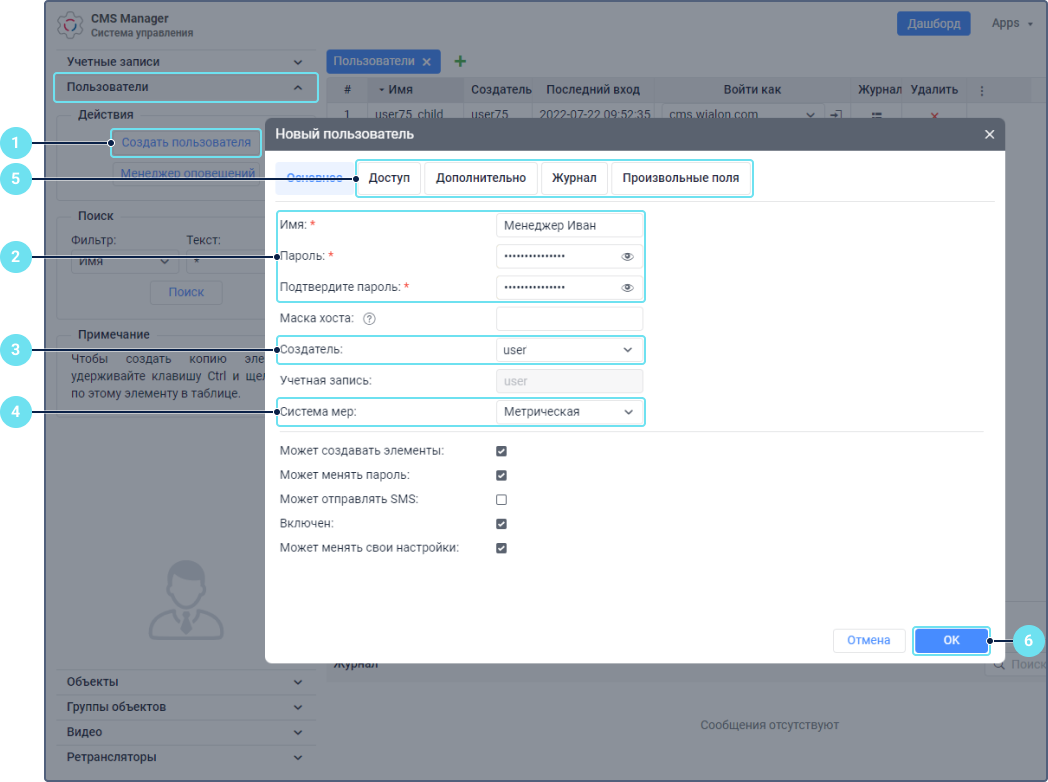Click the green plus add-tab icon
The image size is (1048, 782).
pos(460,62)
